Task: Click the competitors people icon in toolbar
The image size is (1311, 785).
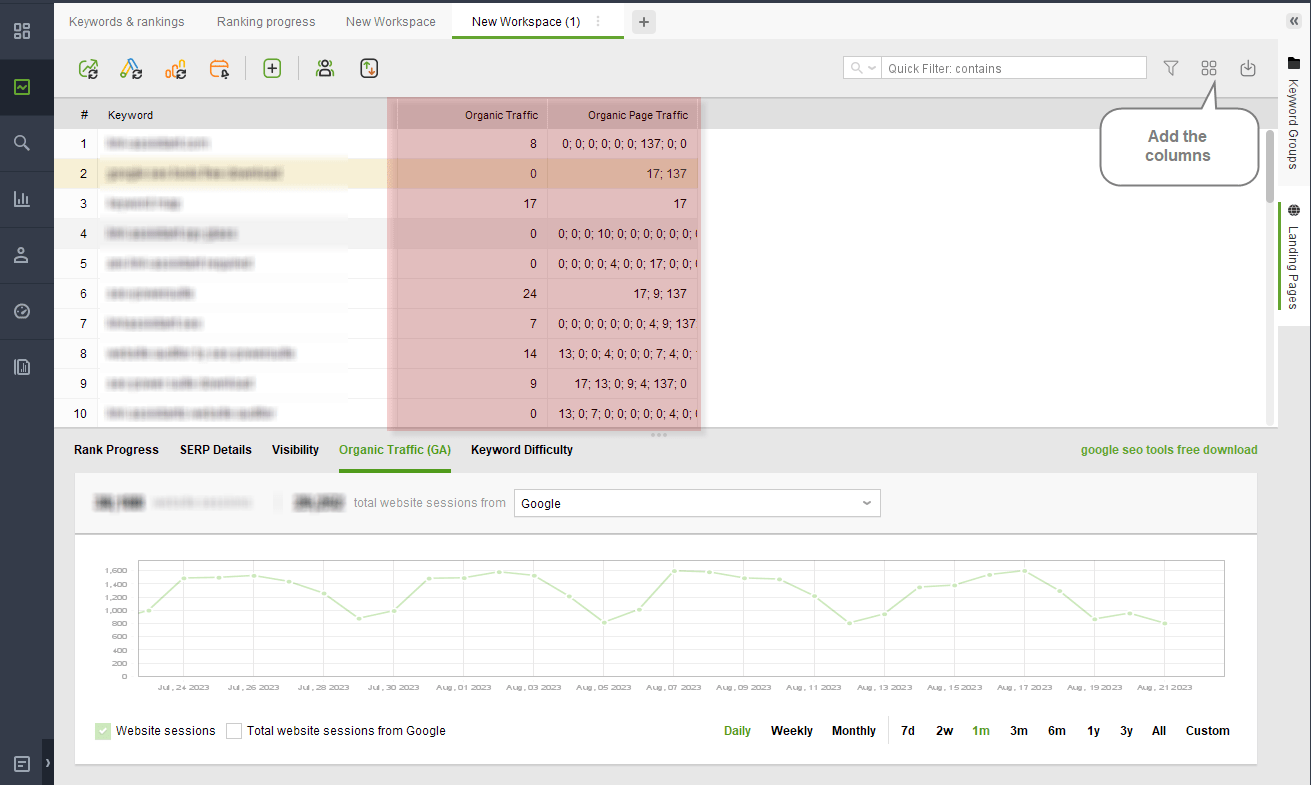Action: (325, 68)
